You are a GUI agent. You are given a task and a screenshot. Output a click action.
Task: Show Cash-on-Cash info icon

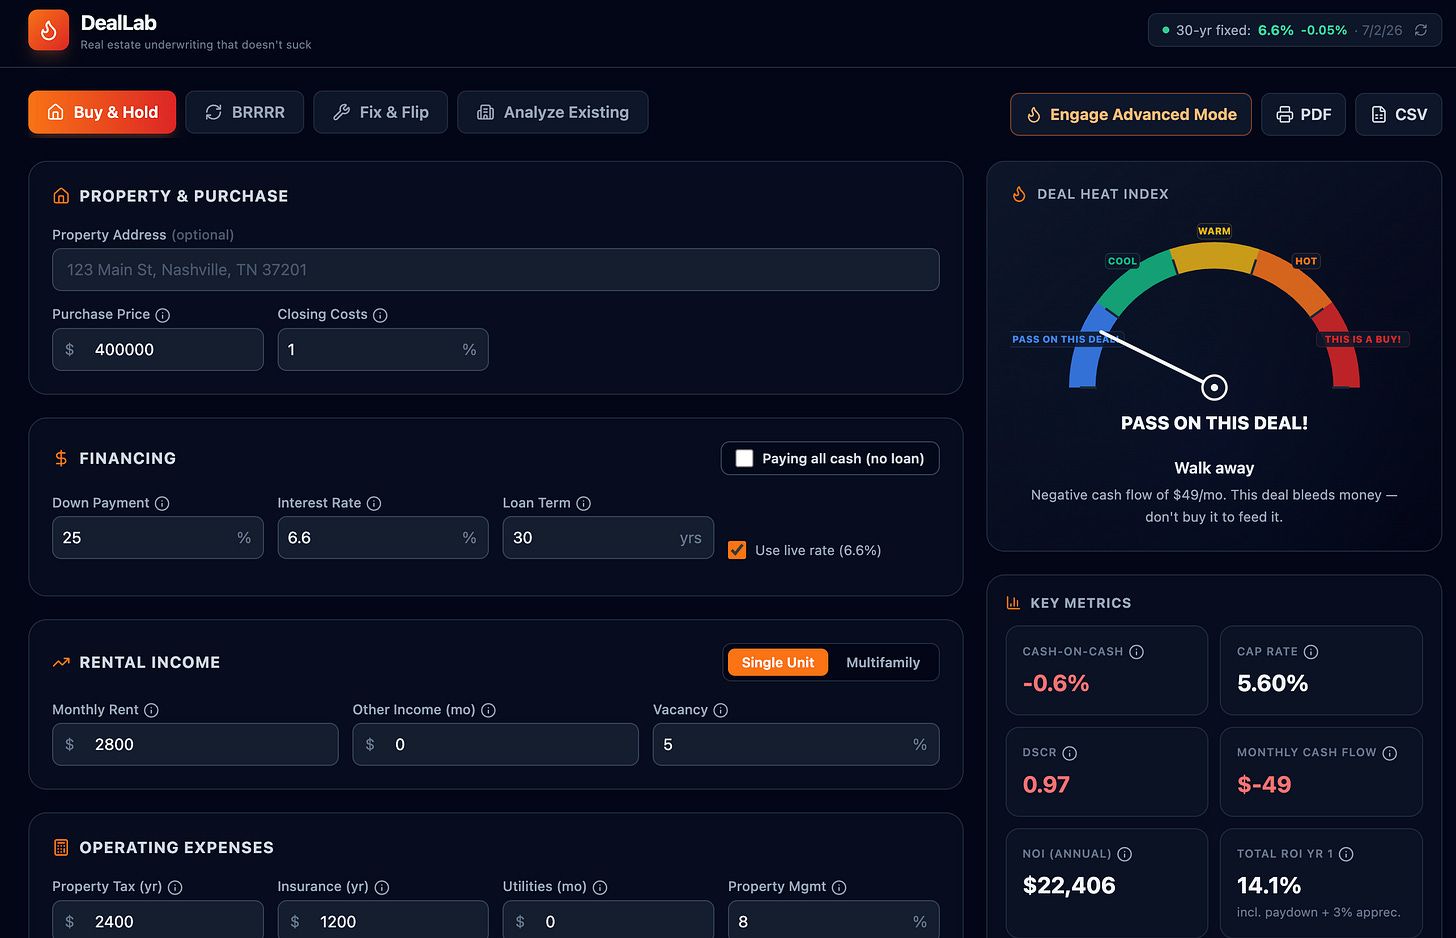tap(1136, 652)
